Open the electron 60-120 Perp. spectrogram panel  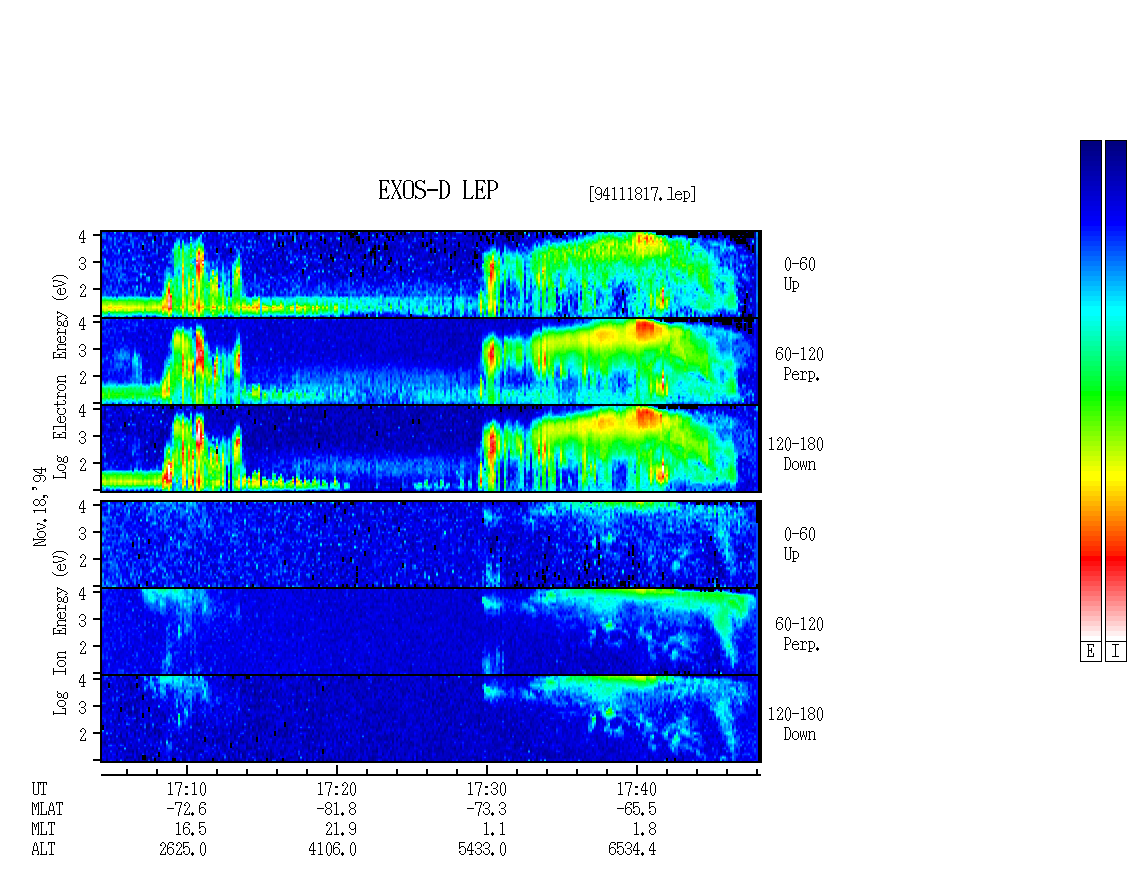click(x=431, y=361)
